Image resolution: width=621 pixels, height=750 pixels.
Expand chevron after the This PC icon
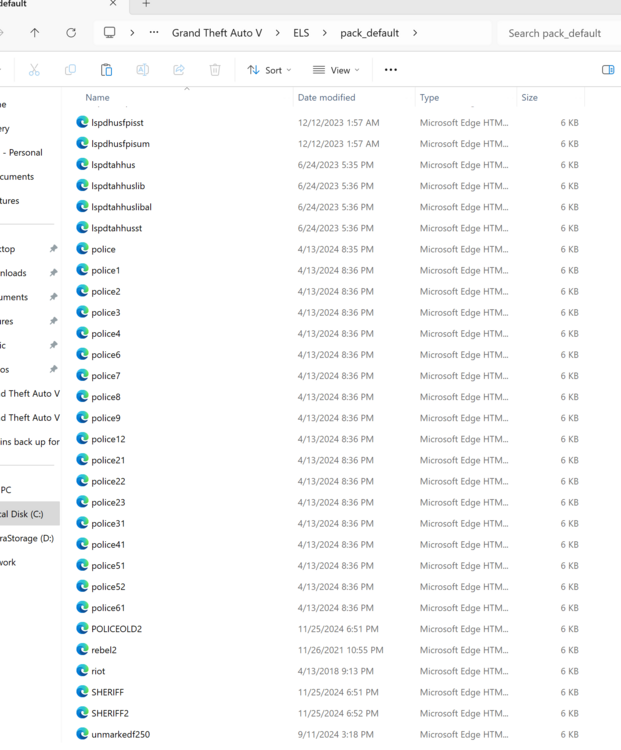(132, 33)
